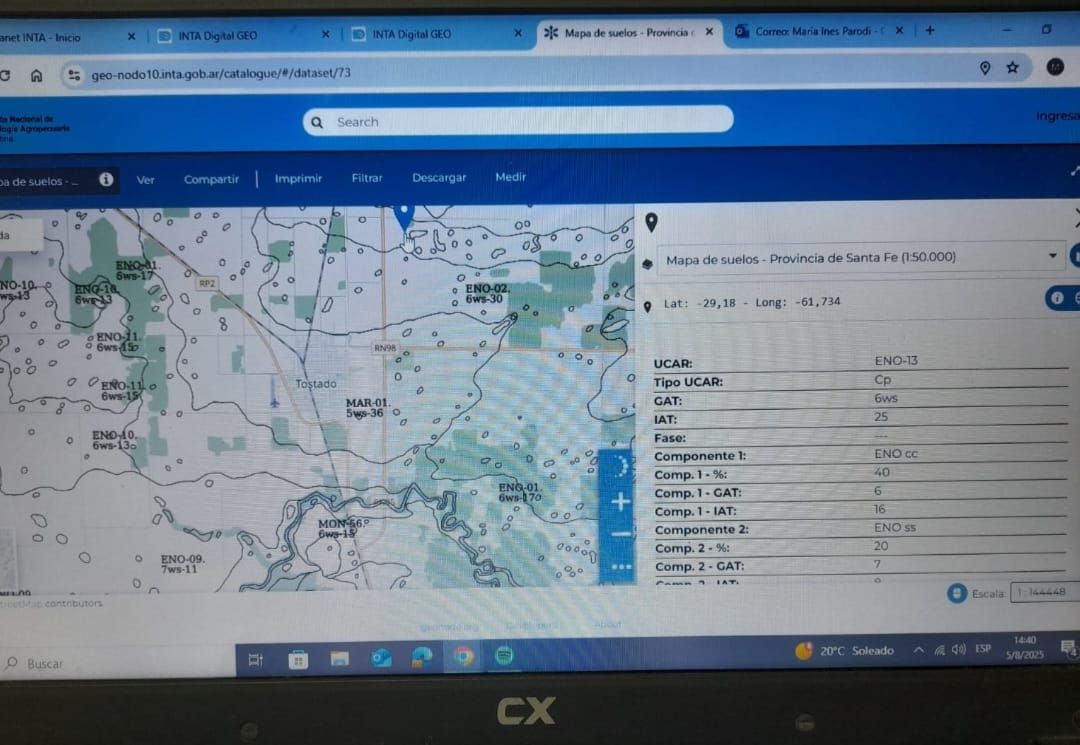Switch to the first INTA Digital GEO tab
The width and height of the screenshot is (1080, 745).
tap(217, 36)
